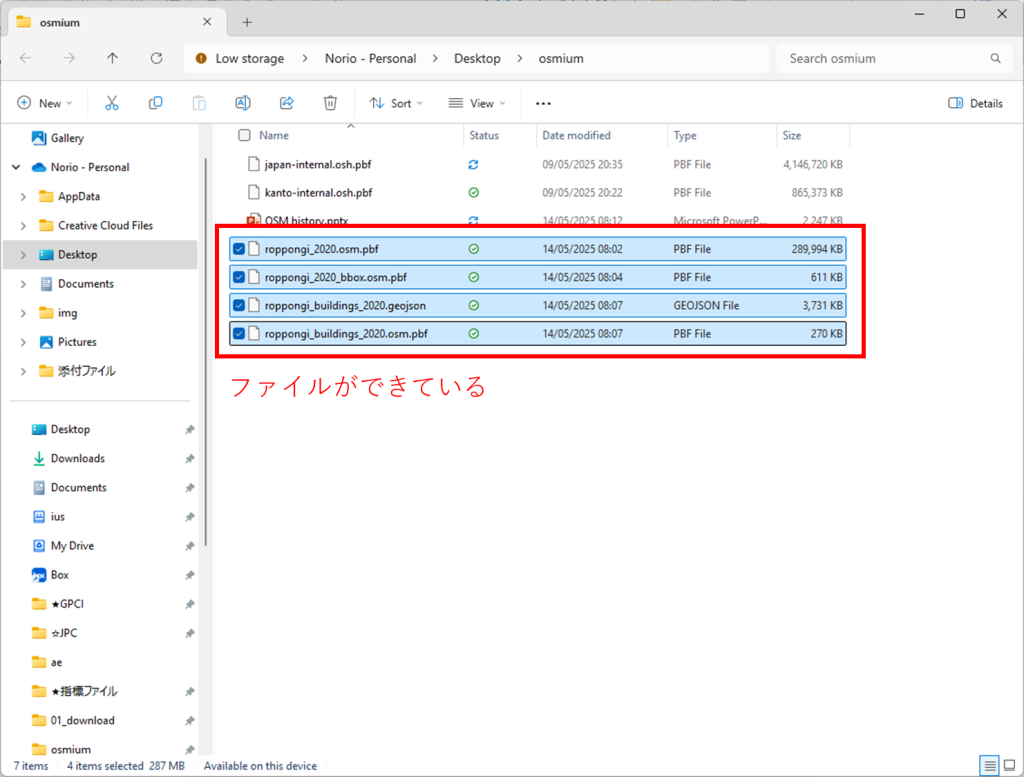1024x777 pixels.
Task: Click Desktop in the address breadcrumb
Action: 477,59
